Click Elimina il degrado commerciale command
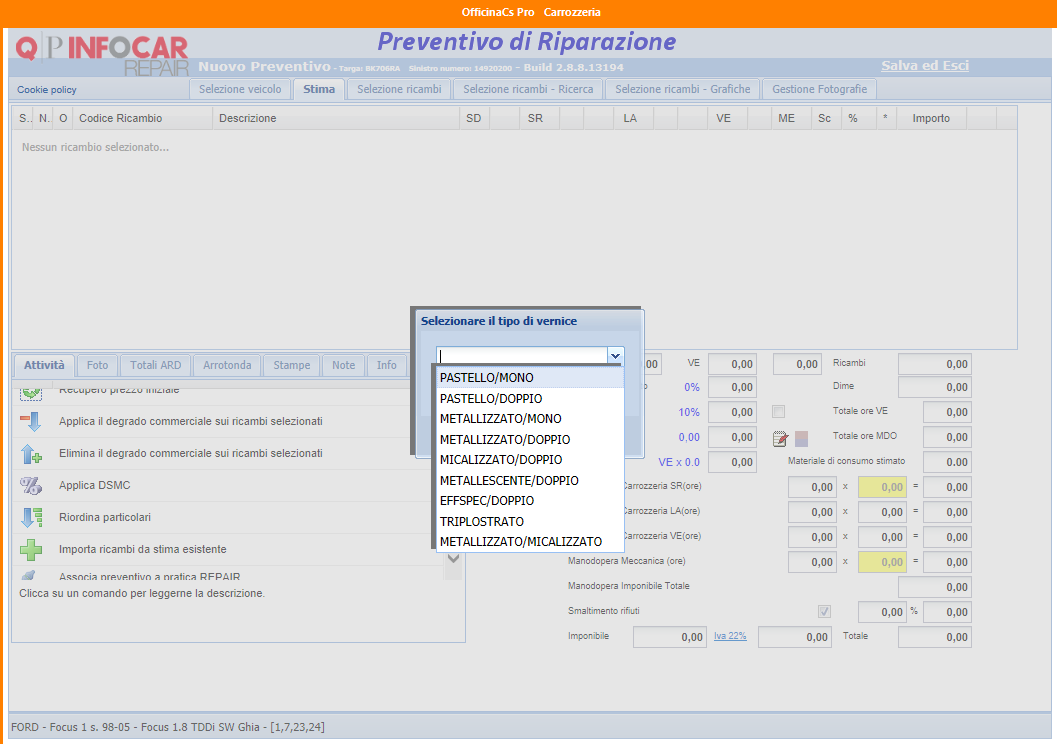 (x=191, y=454)
